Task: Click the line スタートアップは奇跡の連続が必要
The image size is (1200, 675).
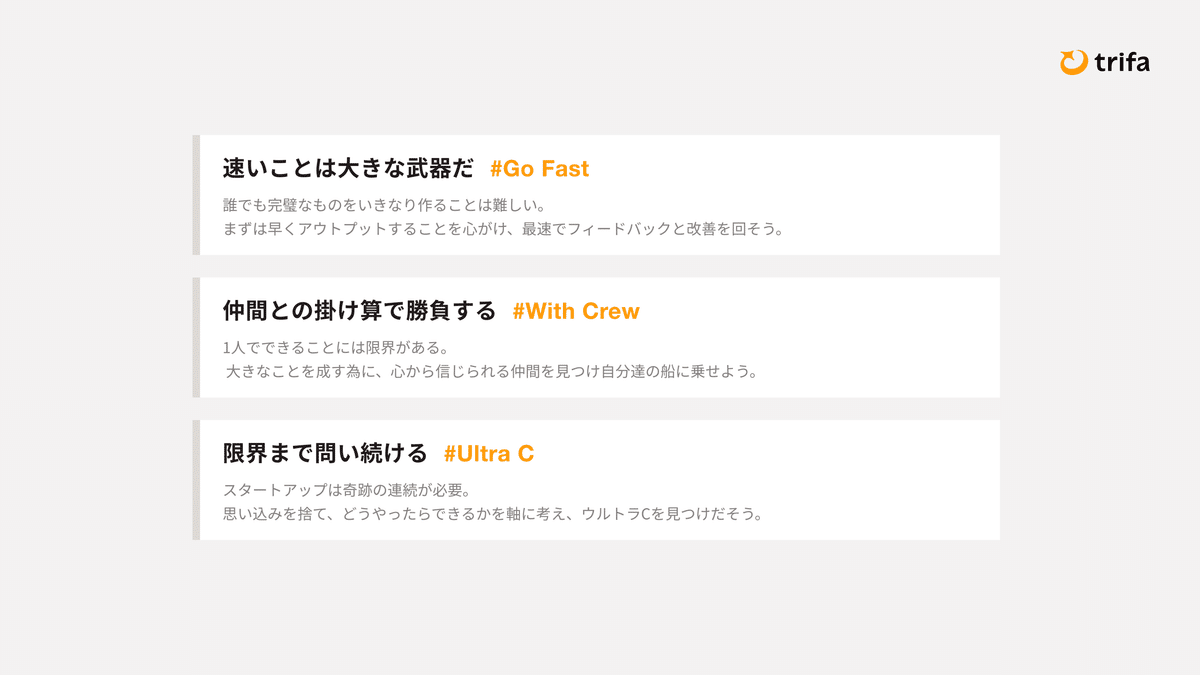Action: click(346, 491)
